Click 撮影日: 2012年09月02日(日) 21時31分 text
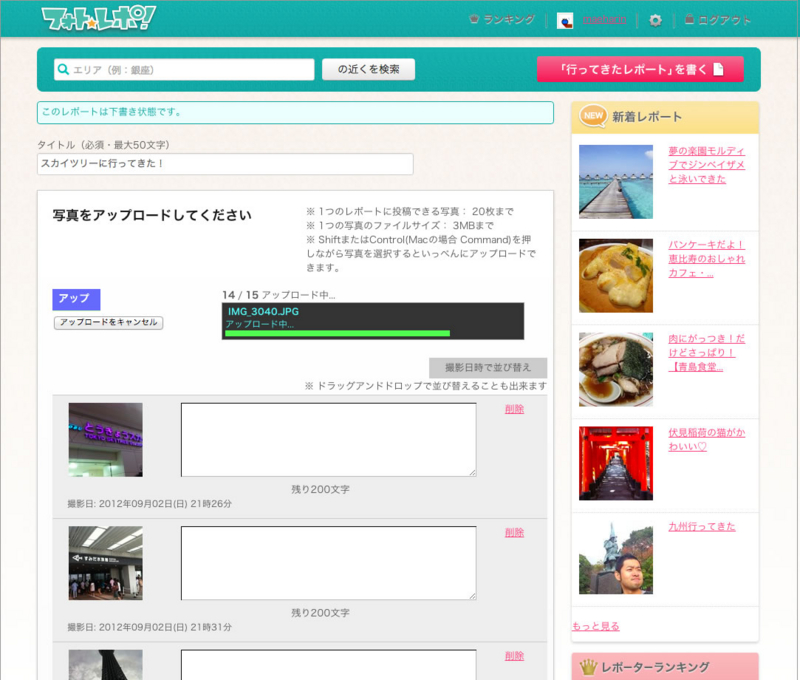Screen dimensions: 800x680 point(149,627)
